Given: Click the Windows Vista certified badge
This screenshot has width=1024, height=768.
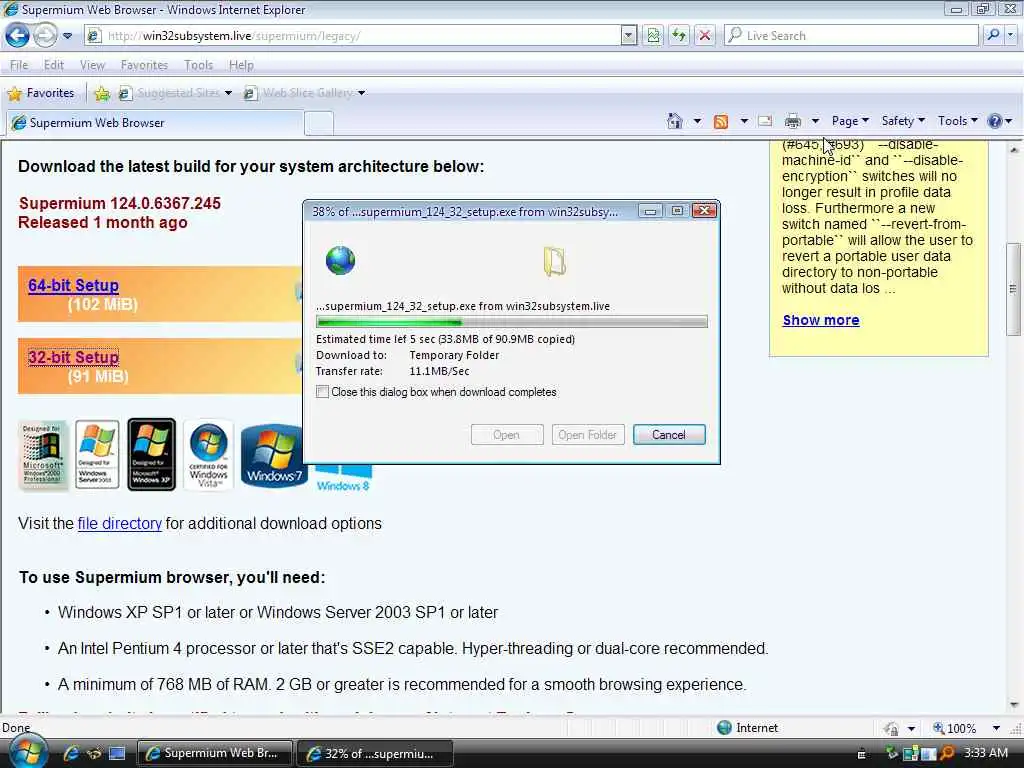Looking at the screenshot, I should tap(208, 455).
